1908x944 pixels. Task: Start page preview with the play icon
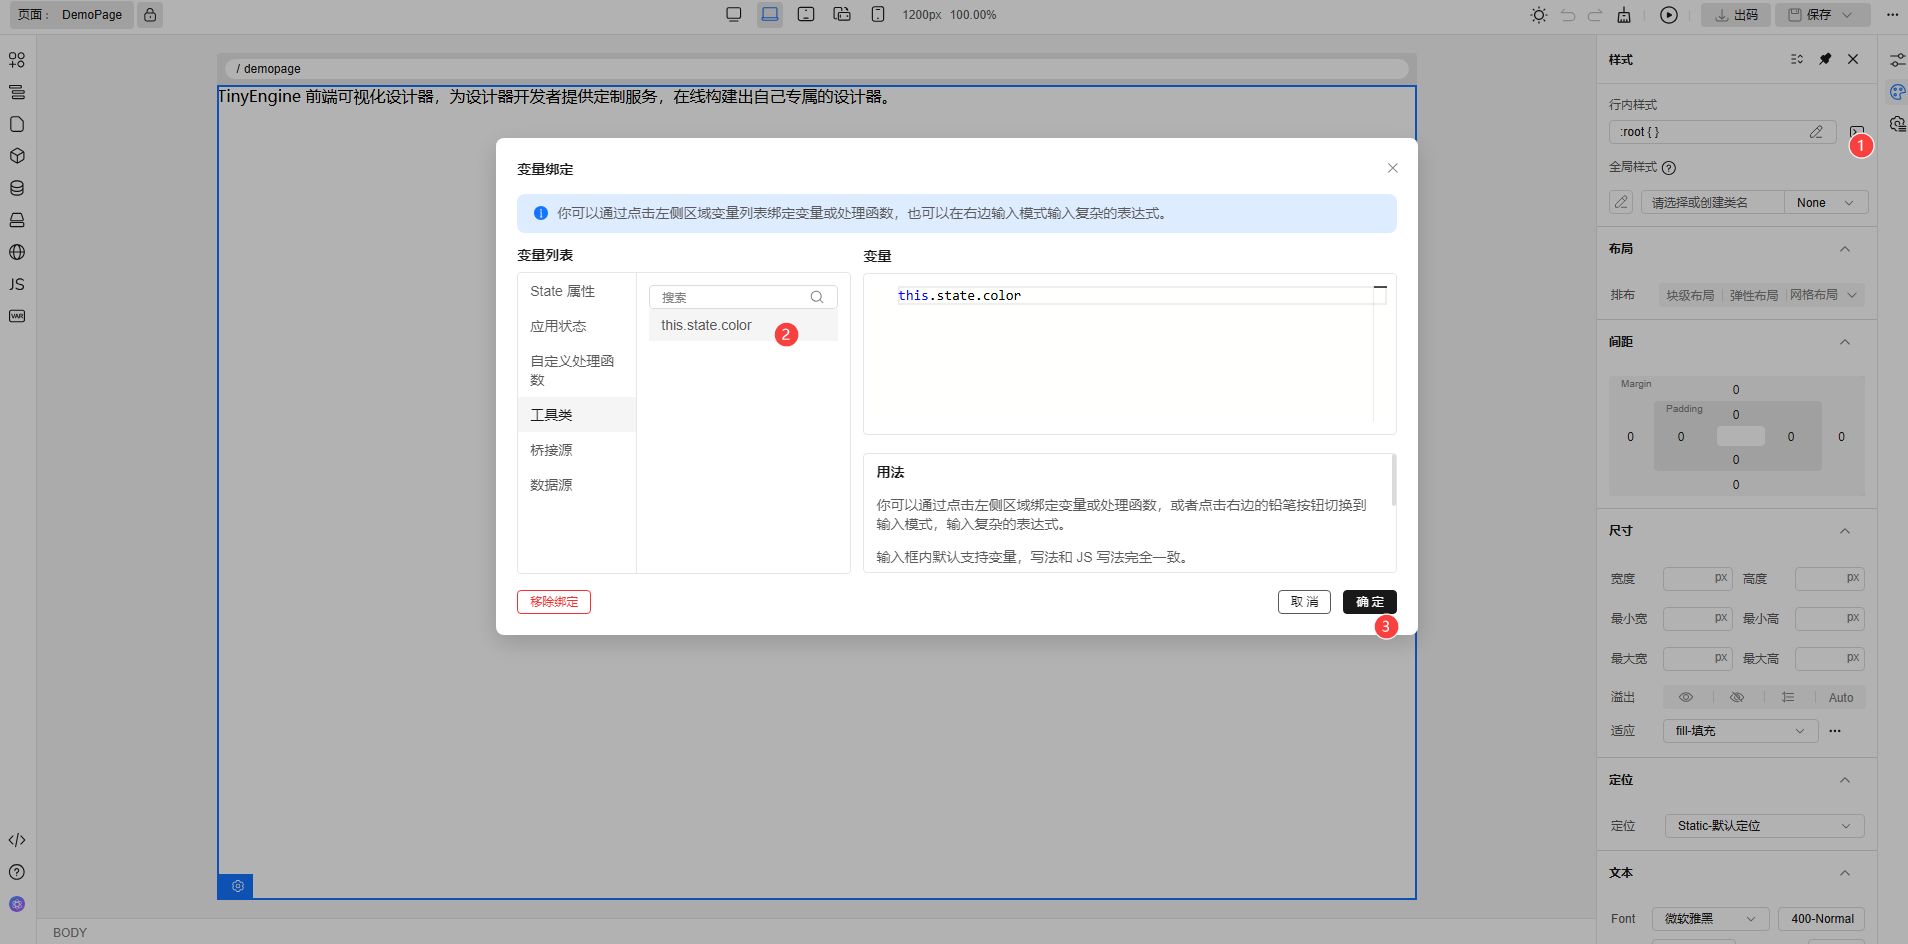[x=1667, y=15]
